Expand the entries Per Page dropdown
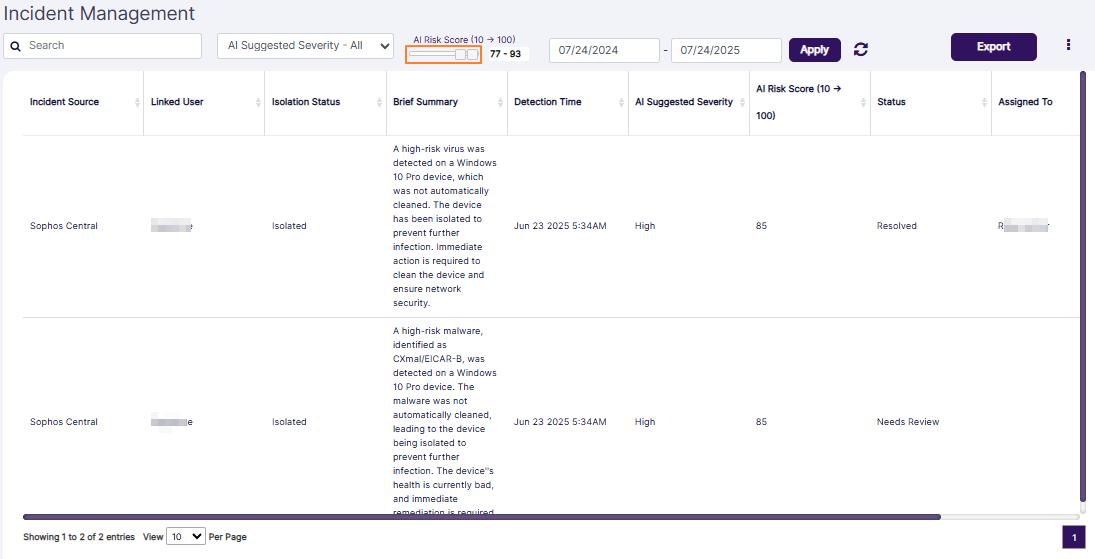This screenshot has height=559, width=1095. [x=186, y=537]
